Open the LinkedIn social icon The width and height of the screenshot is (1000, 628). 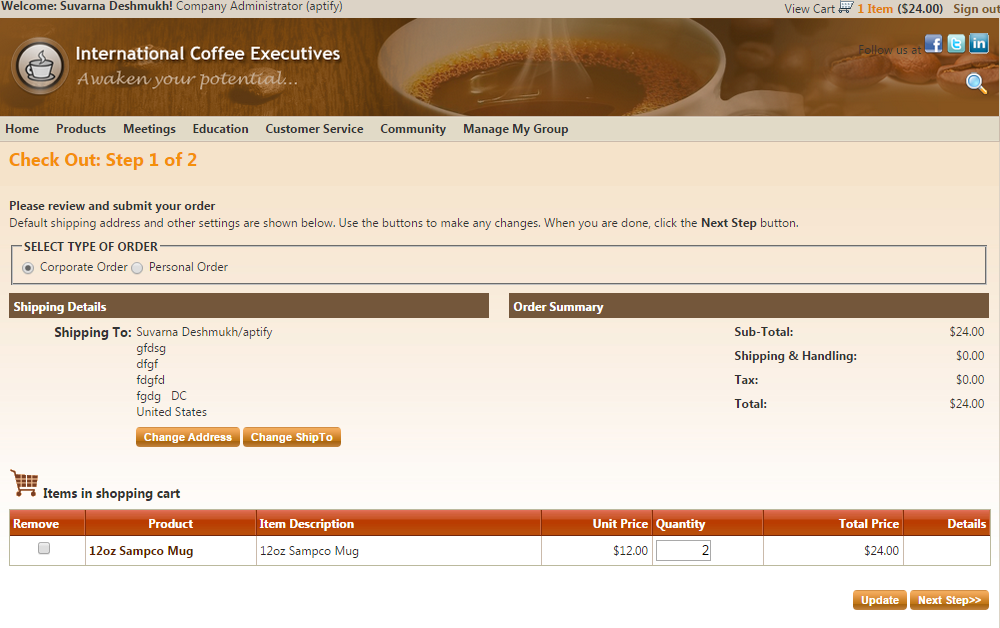(x=979, y=43)
